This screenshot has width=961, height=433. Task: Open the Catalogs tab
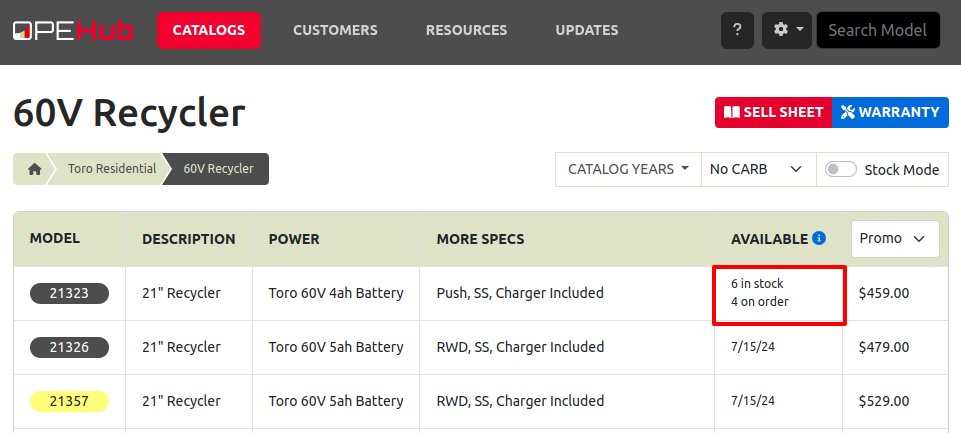click(209, 30)
